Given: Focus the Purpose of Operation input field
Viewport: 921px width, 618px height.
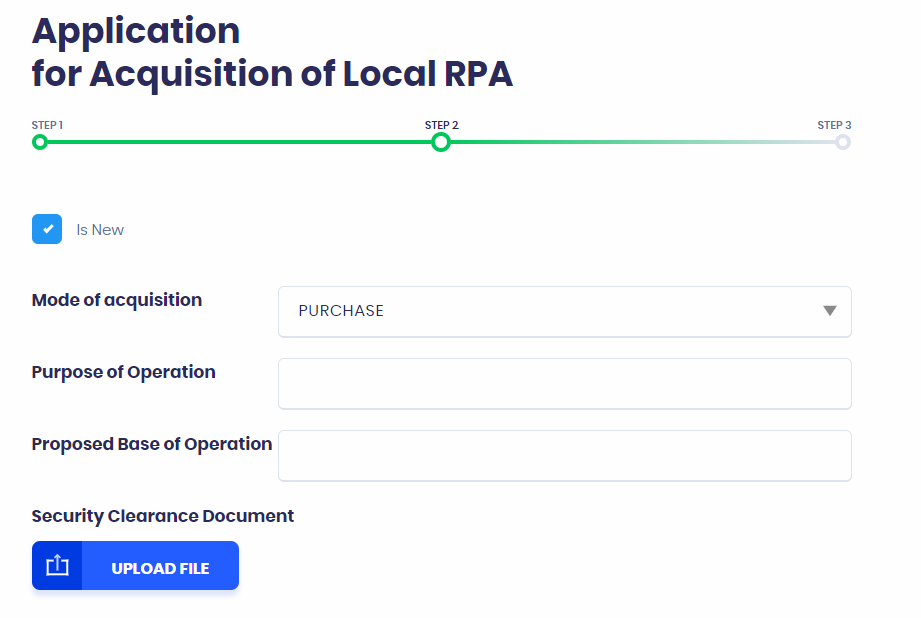Looking at the screenshot, I should click(x=564, y=383).
